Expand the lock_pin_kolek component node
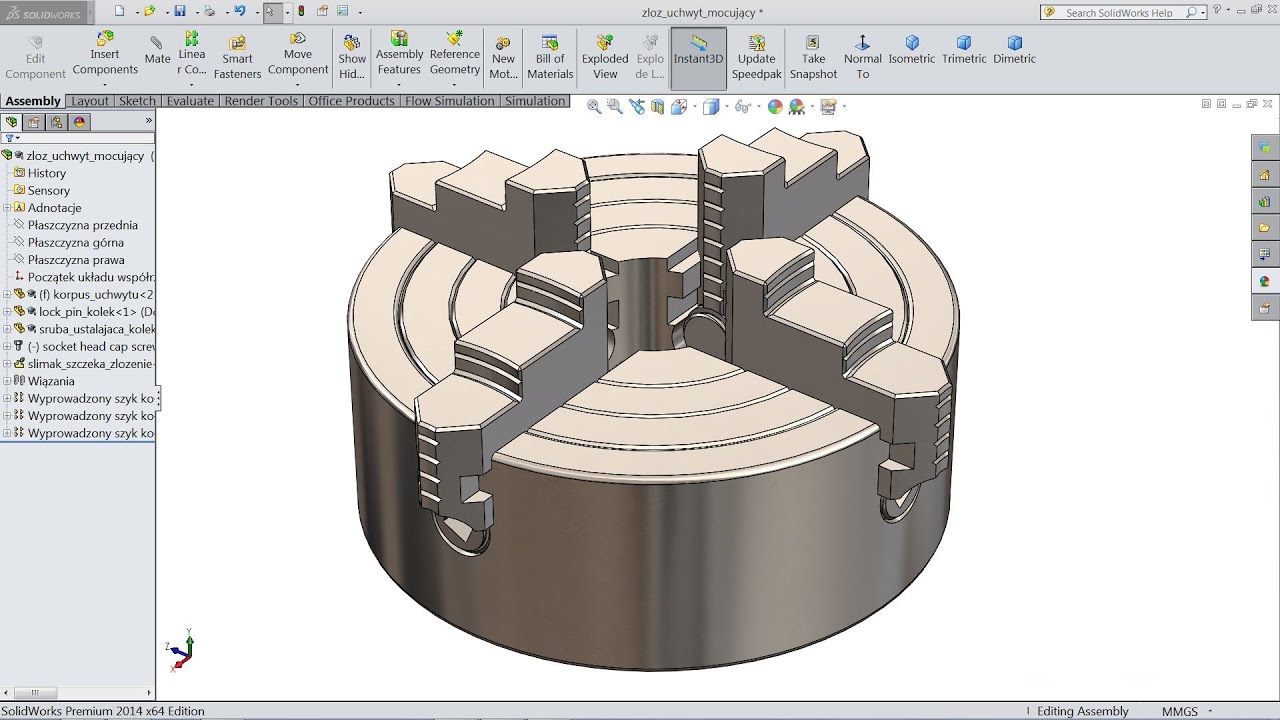This screenshot has height=720, width=1280. (x=7, y=312)
